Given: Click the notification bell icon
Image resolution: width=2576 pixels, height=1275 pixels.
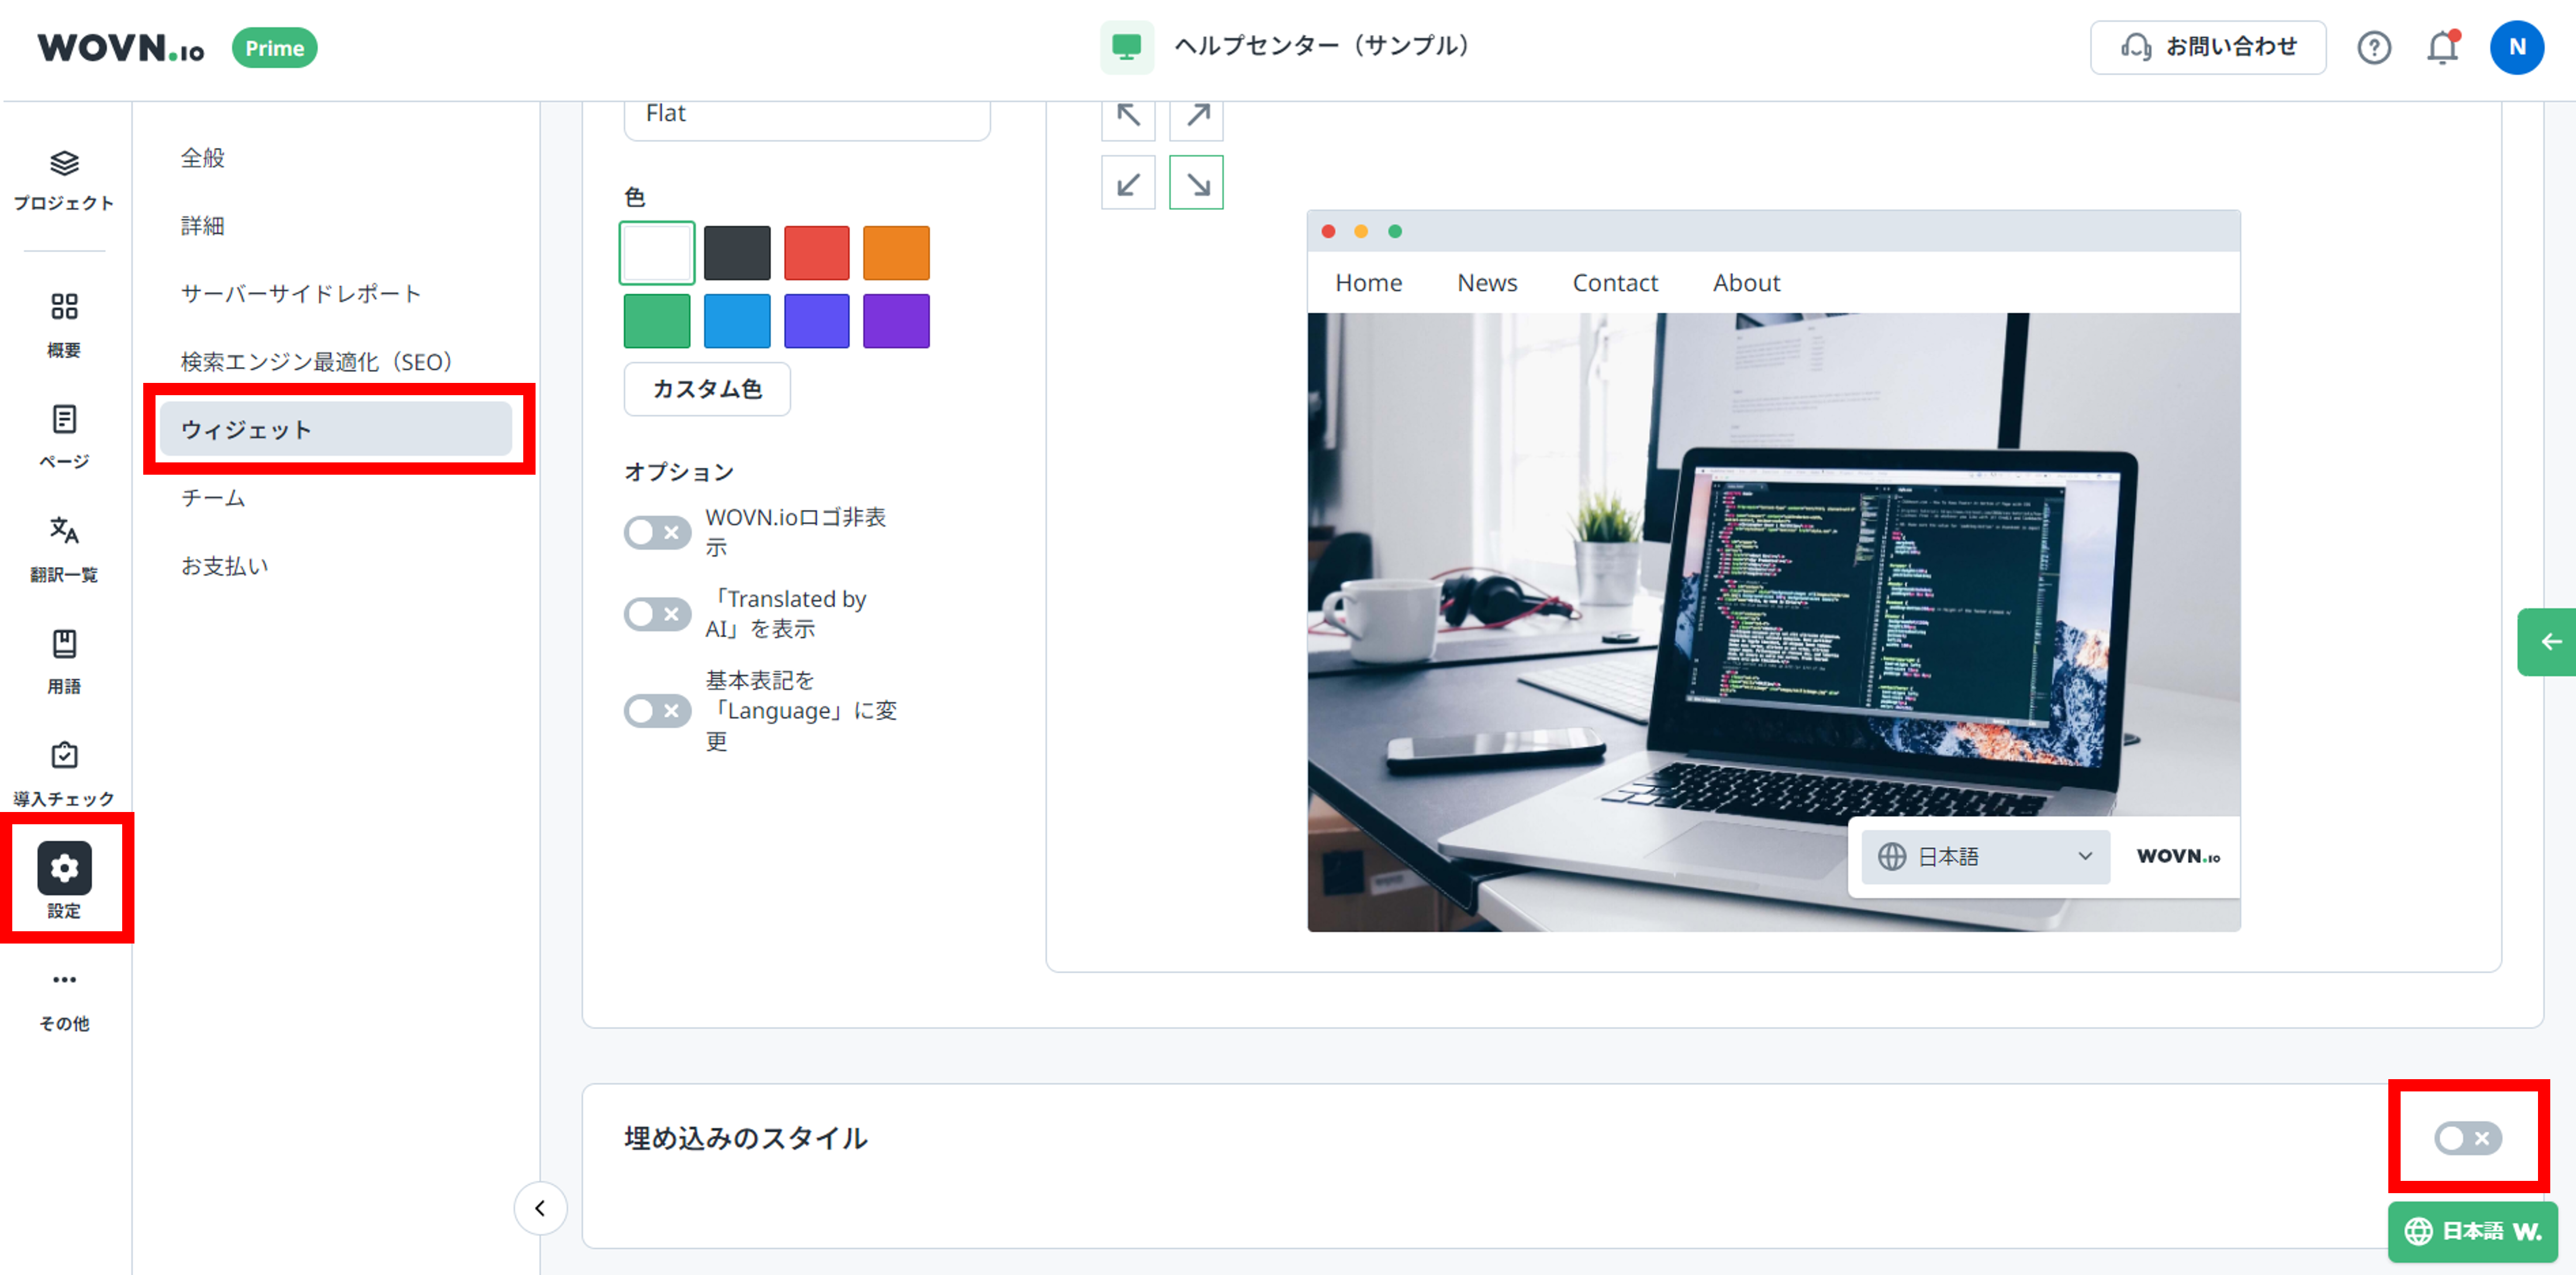Looking at the screenshot, I should pyautogui.click(x=2441, y=47).
